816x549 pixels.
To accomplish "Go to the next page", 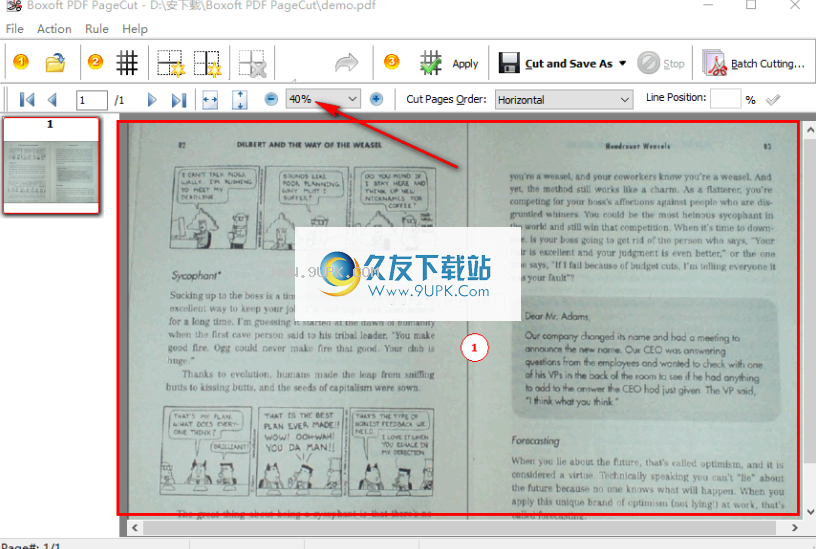I will click(151, 99).
